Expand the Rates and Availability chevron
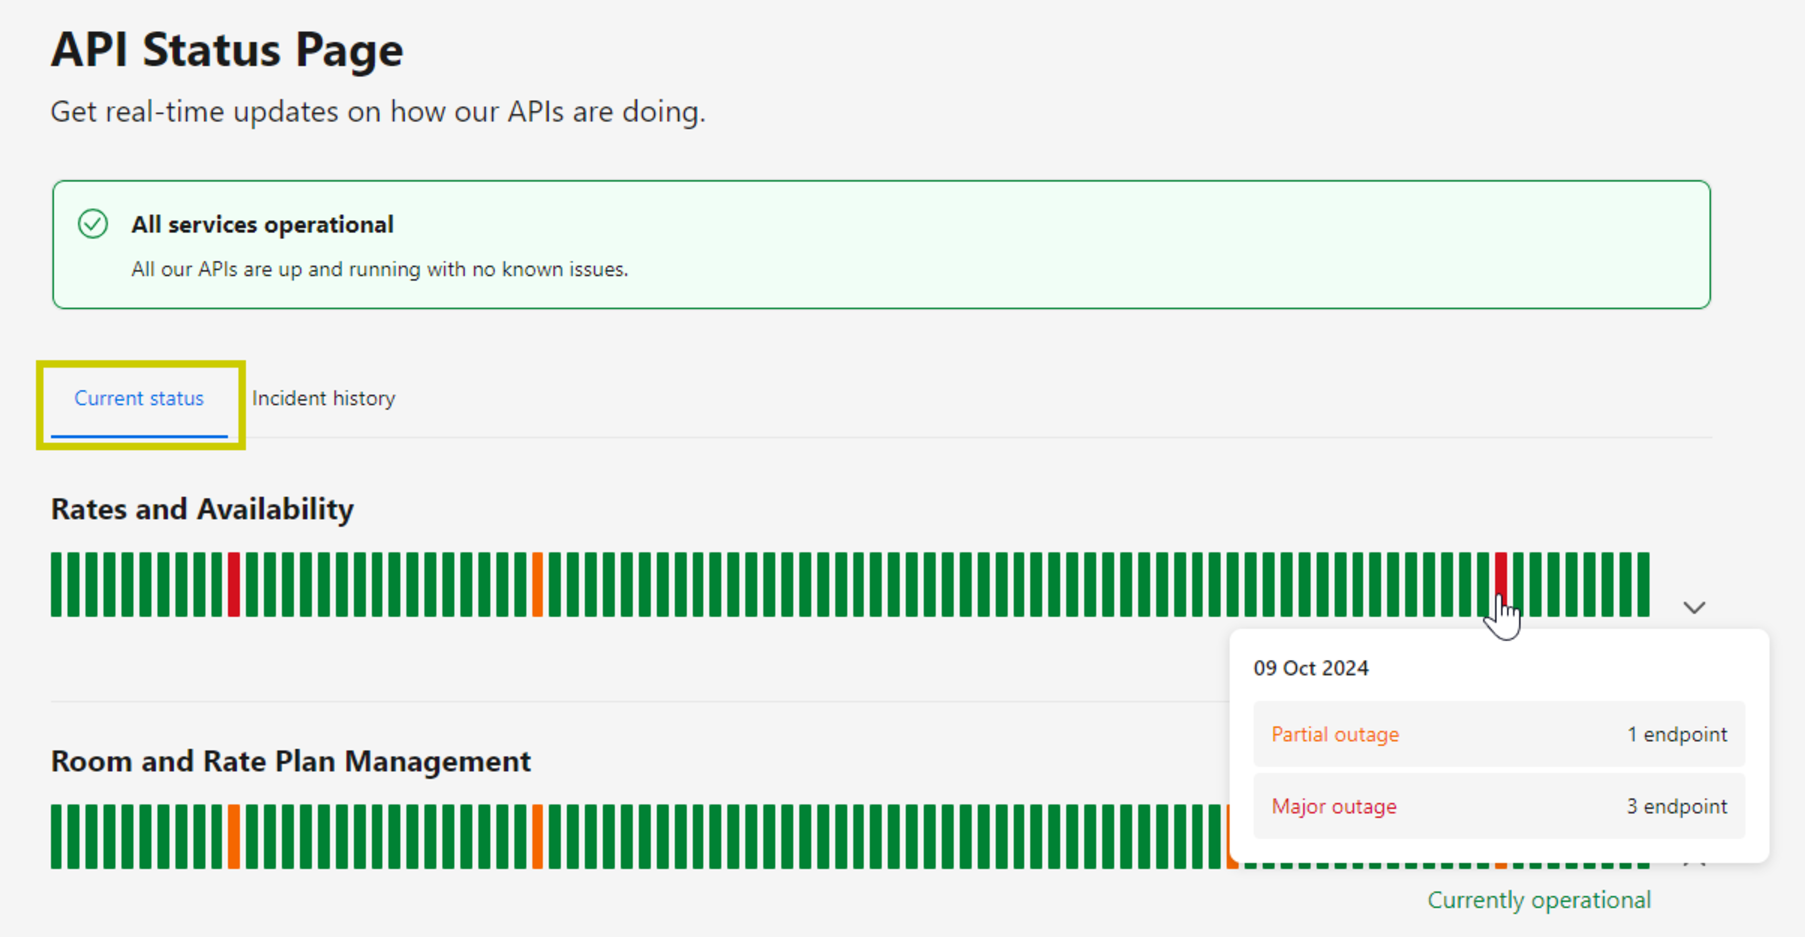1805x937 pixels. click(1693, 608)
